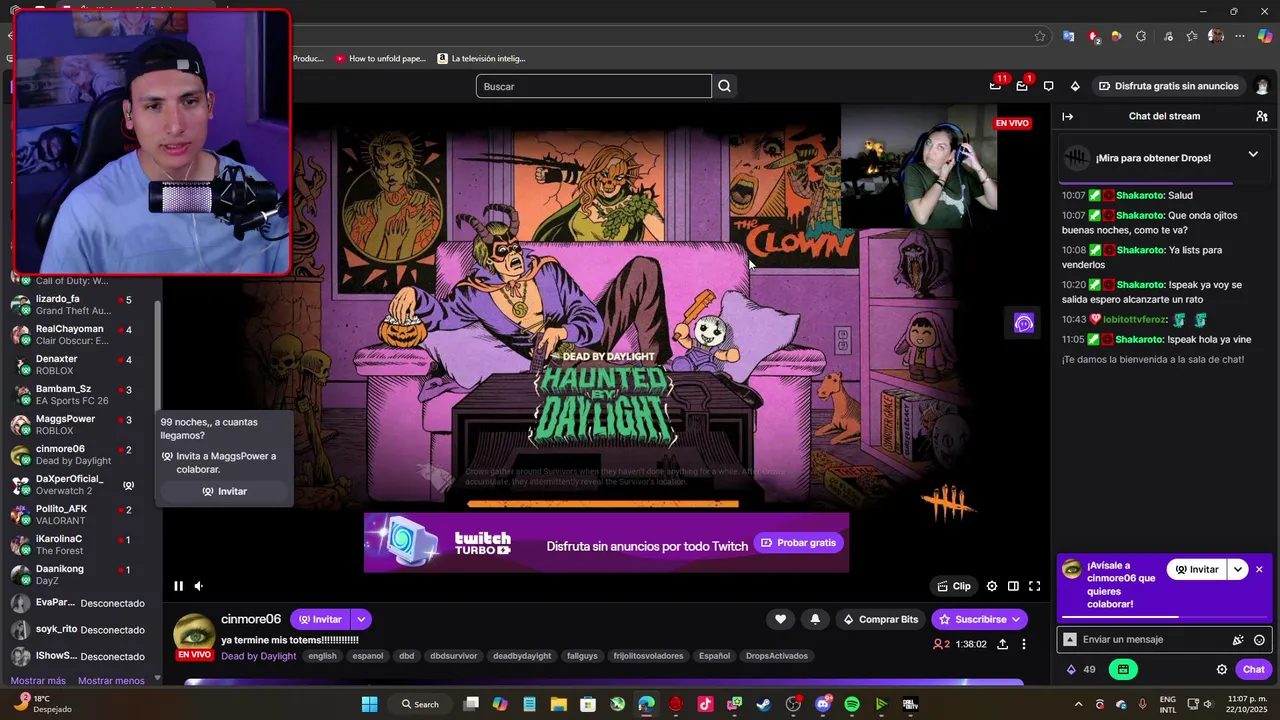Expand the ¡Mira para obtener Drops! banner

point(1253,154)
